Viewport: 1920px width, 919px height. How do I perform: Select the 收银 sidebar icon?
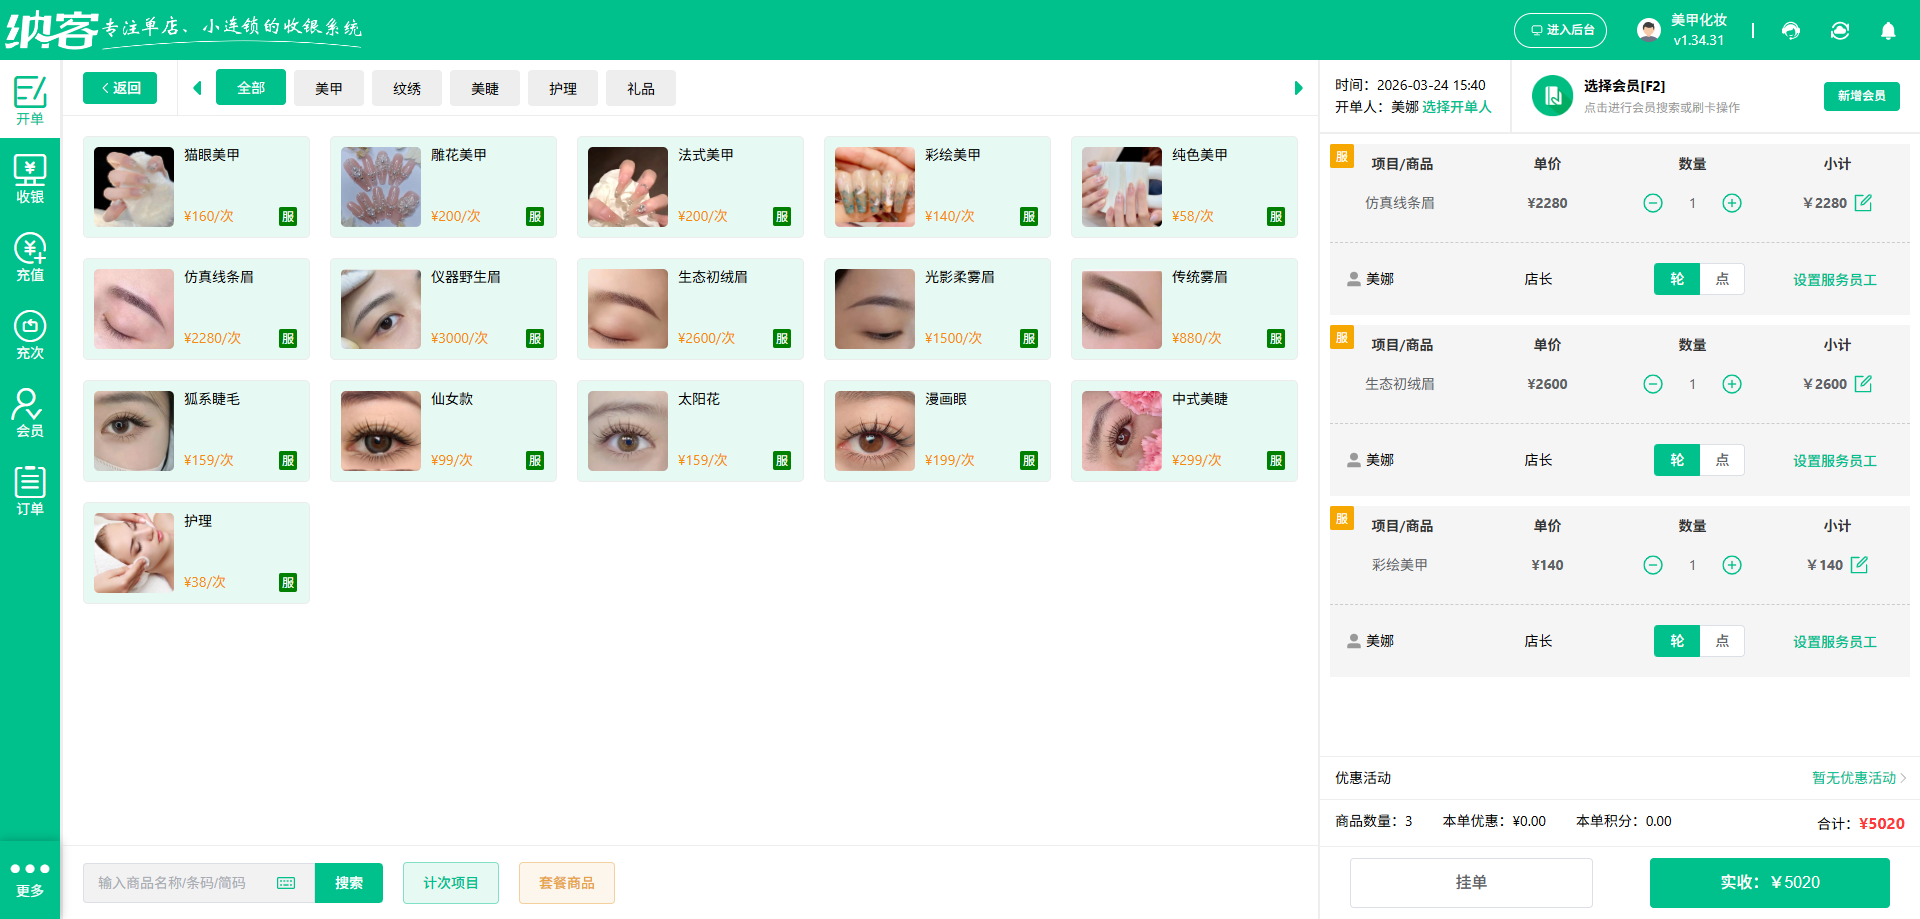pos(30,180)
